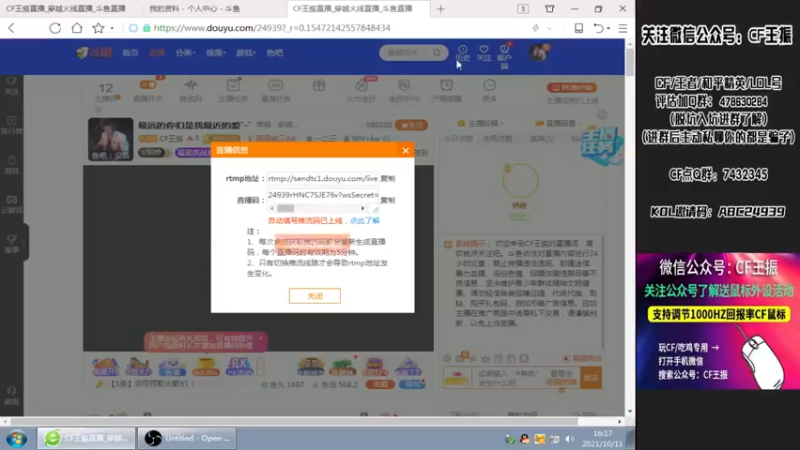This screenshot has height=450, width=800.
Task: Go to the browser home page icon
Action: (77, 28)
